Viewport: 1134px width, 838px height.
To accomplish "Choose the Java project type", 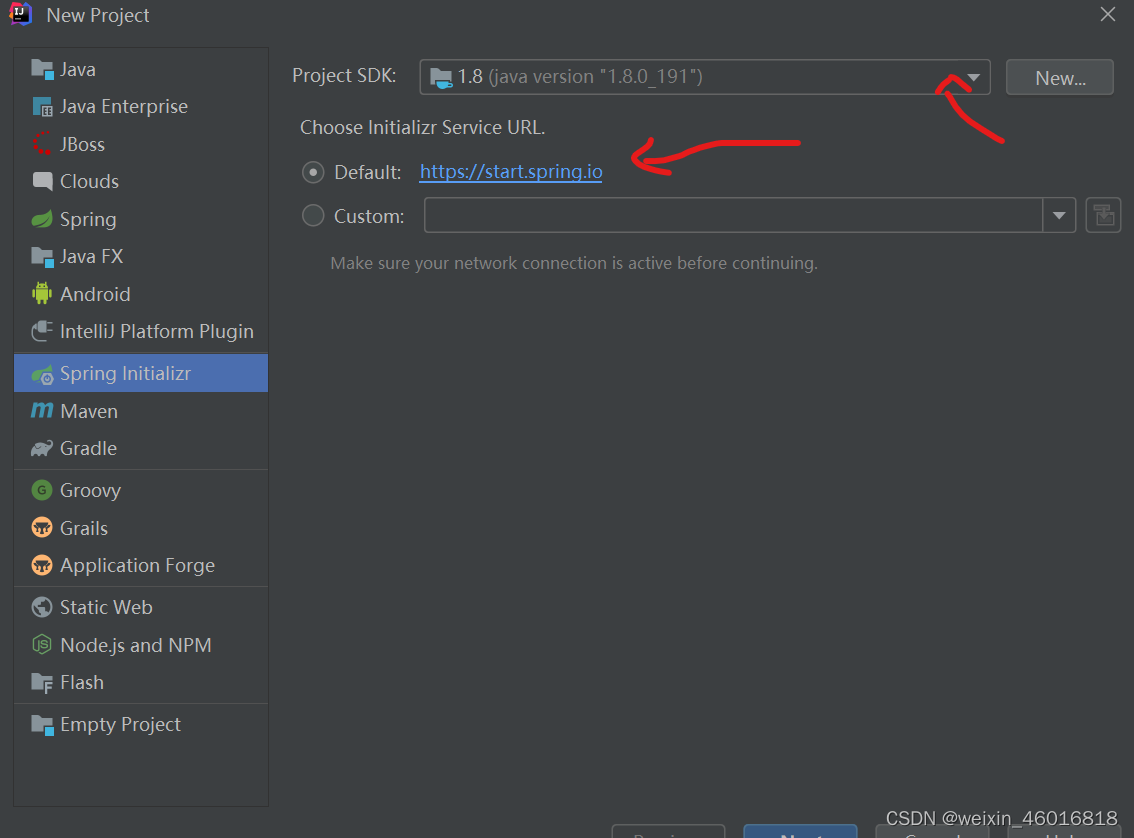I will coord(141,69).
